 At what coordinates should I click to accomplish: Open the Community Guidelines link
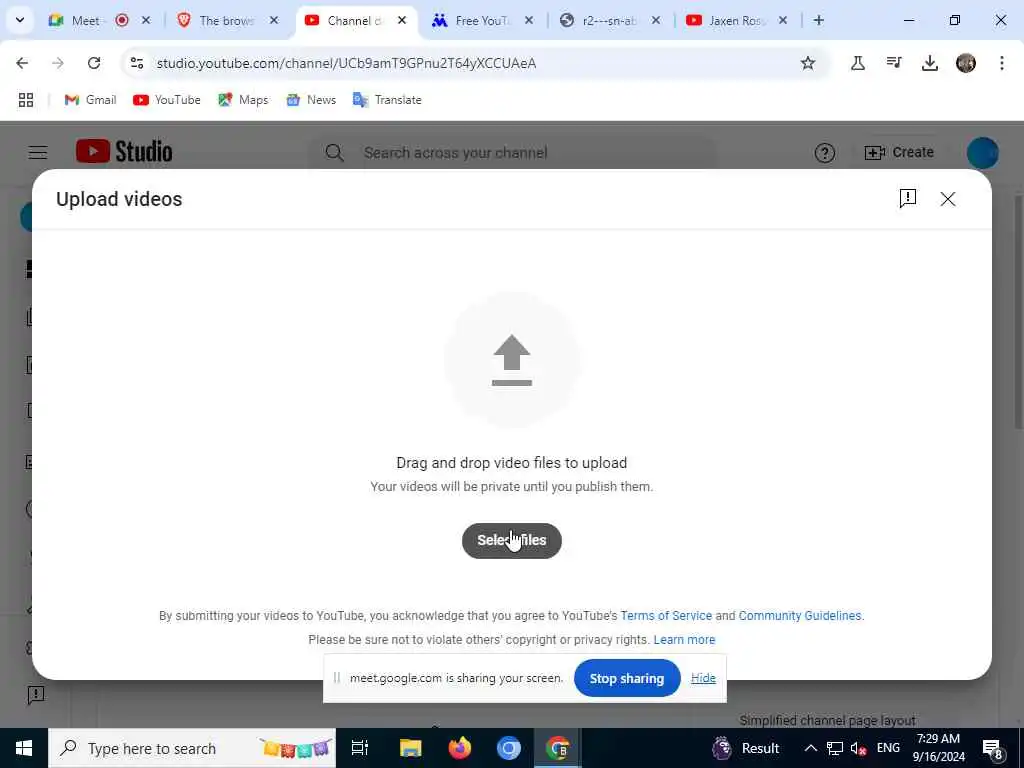pyautogui.click(x=800, y=616)
